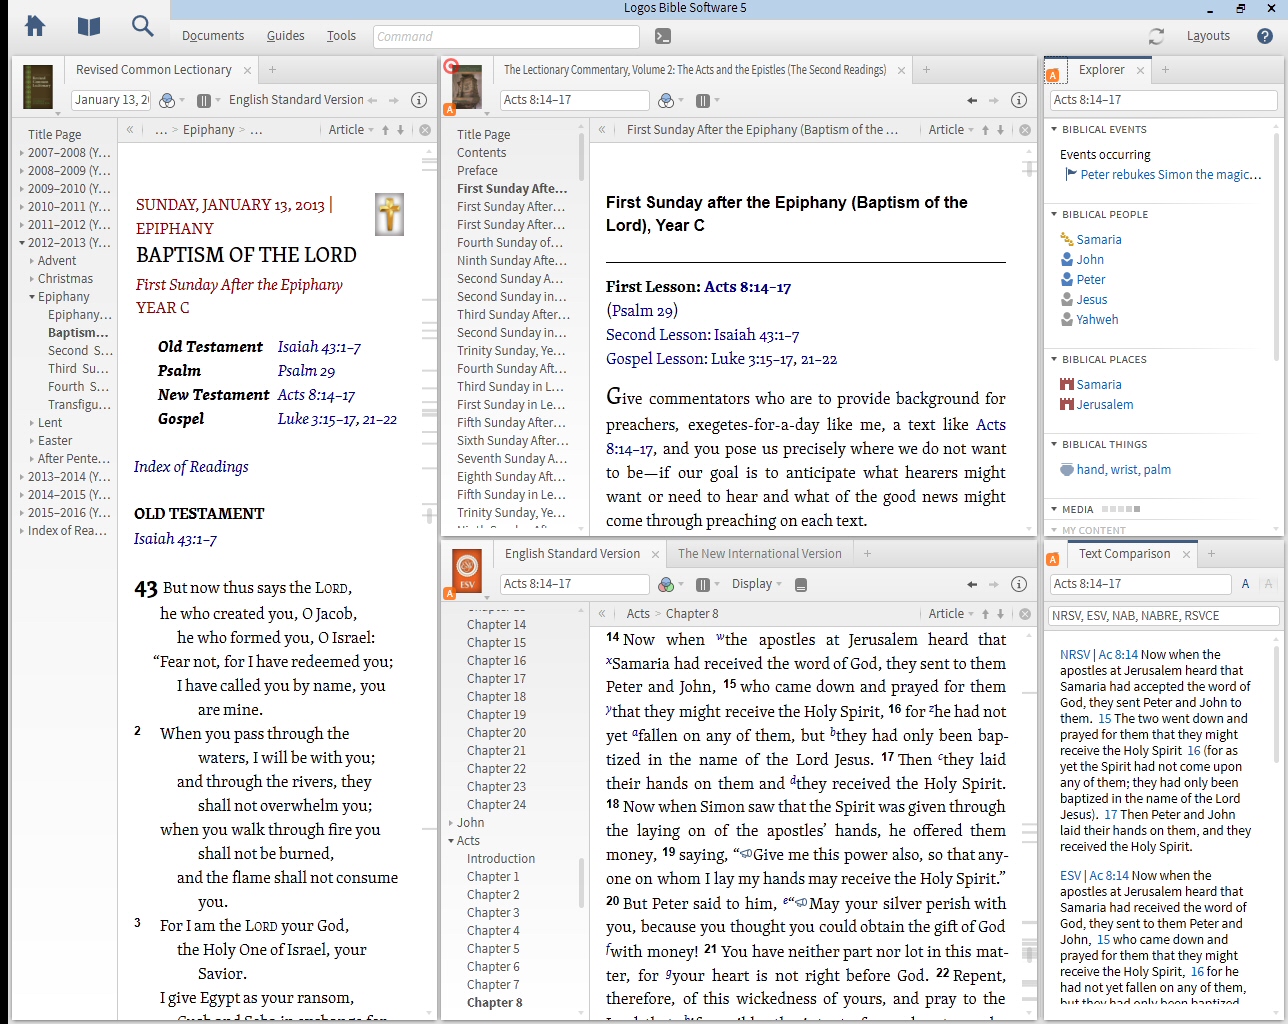Screen dimensions: 1288x1024
Task: Show resource info for the Lectionary Commentary
Action: (x=1019, y=100)
